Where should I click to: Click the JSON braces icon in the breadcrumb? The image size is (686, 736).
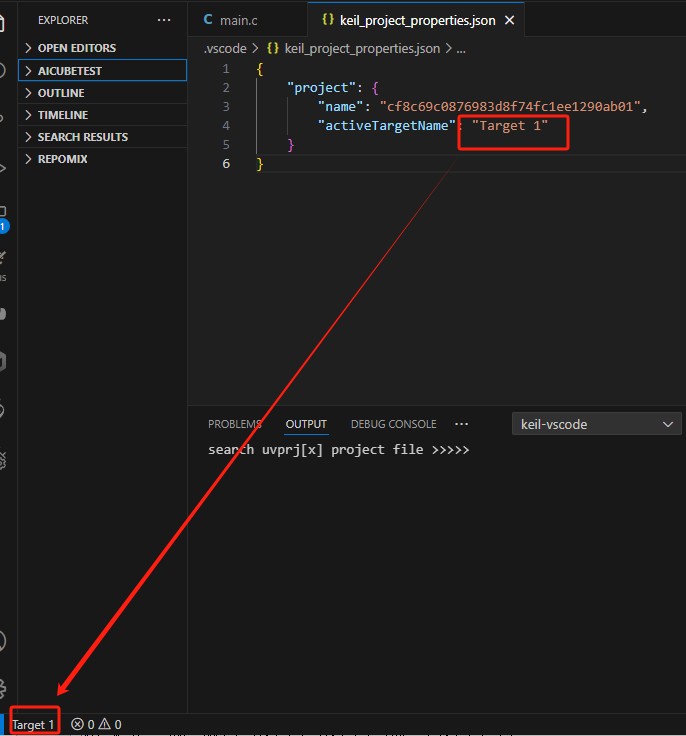[273, 48]
